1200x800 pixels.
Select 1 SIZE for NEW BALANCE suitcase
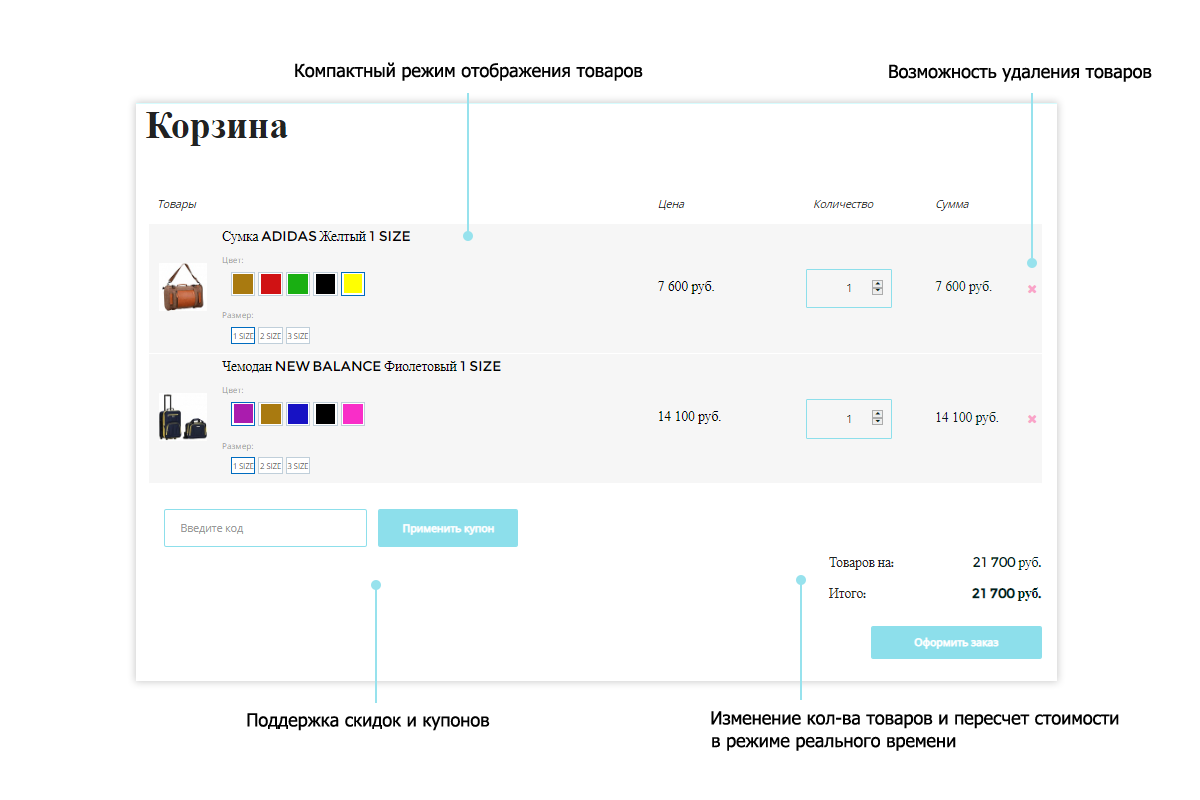243,466
